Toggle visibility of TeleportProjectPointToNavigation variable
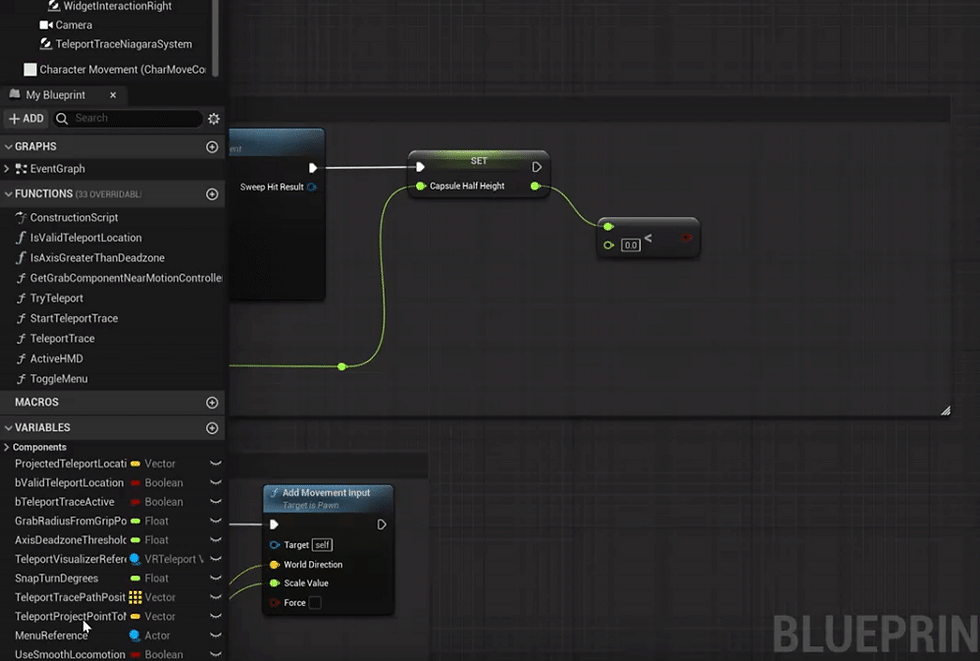Viewport: 980px width, 661px height. pyautogui.click(x=216, y=616)
